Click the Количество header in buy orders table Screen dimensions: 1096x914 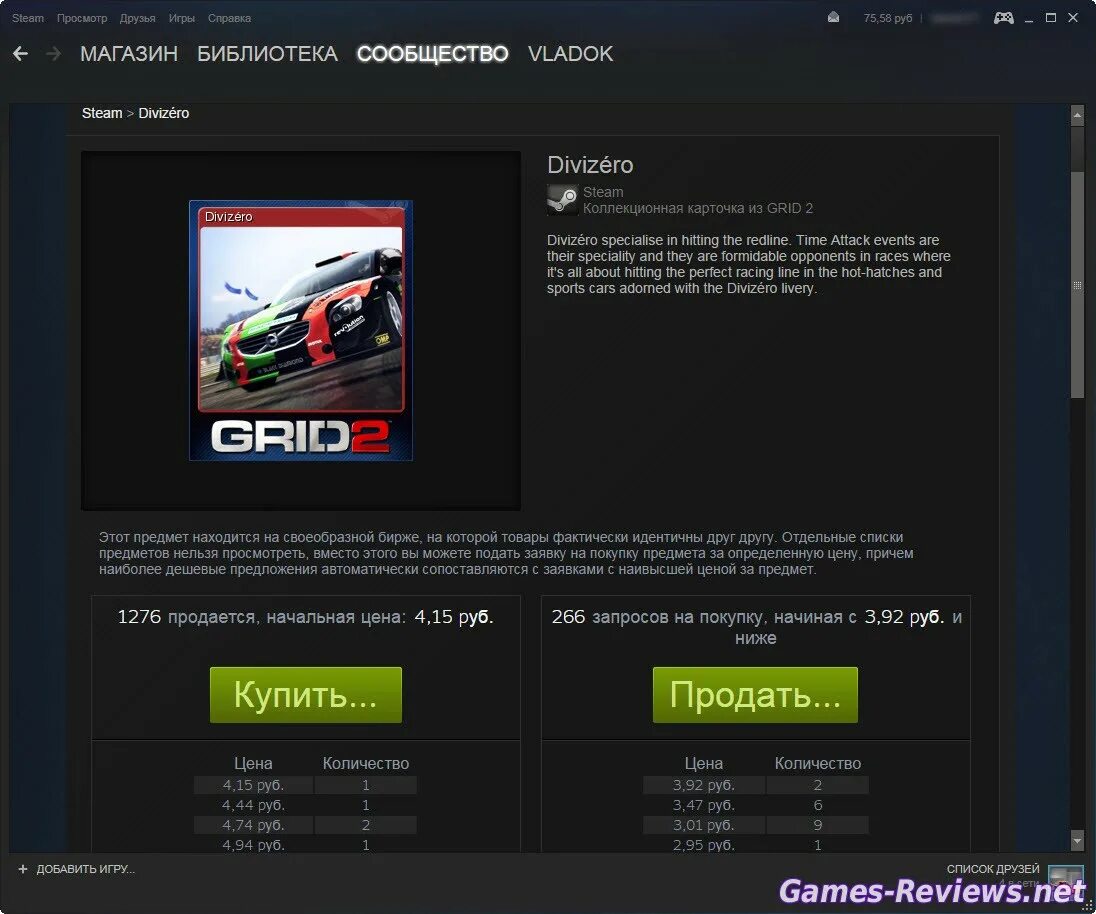click(817, 764)
